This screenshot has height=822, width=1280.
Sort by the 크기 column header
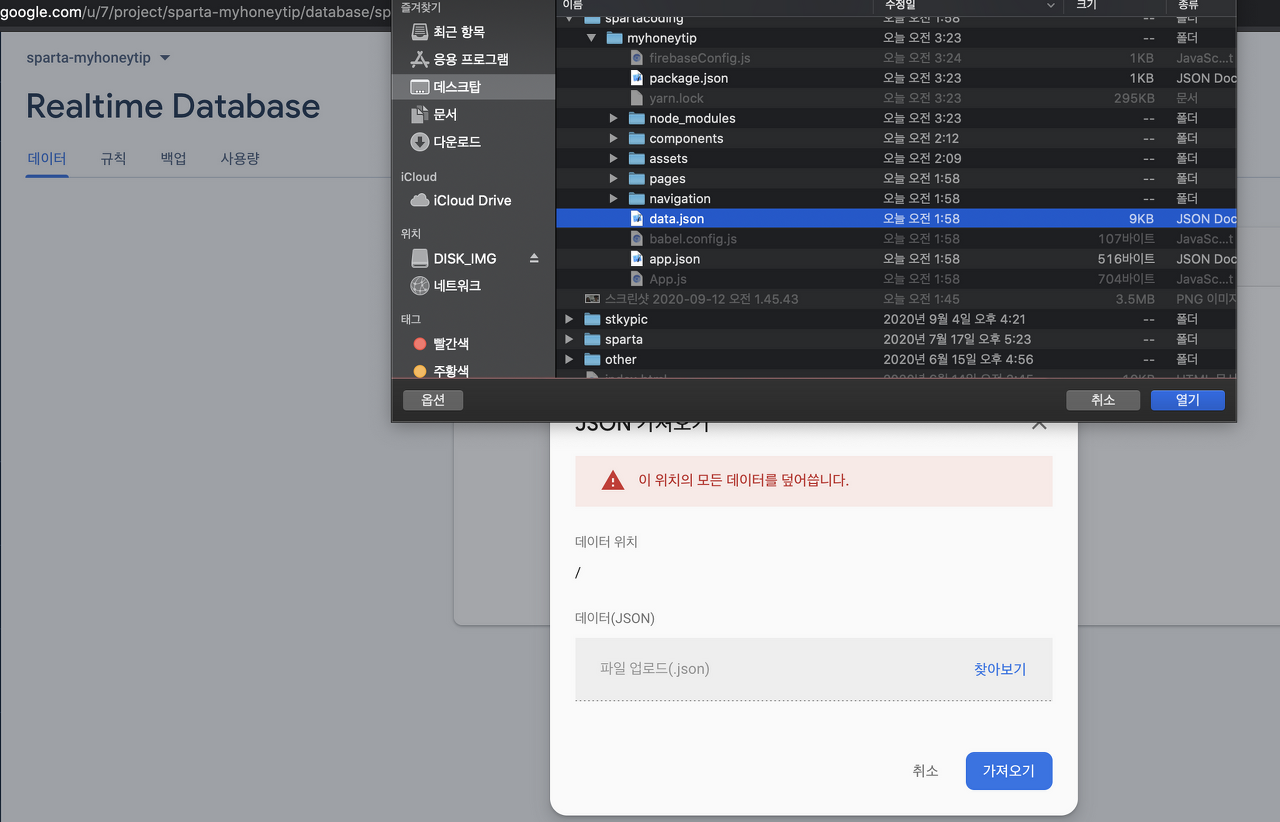[x=1115, y=6]
